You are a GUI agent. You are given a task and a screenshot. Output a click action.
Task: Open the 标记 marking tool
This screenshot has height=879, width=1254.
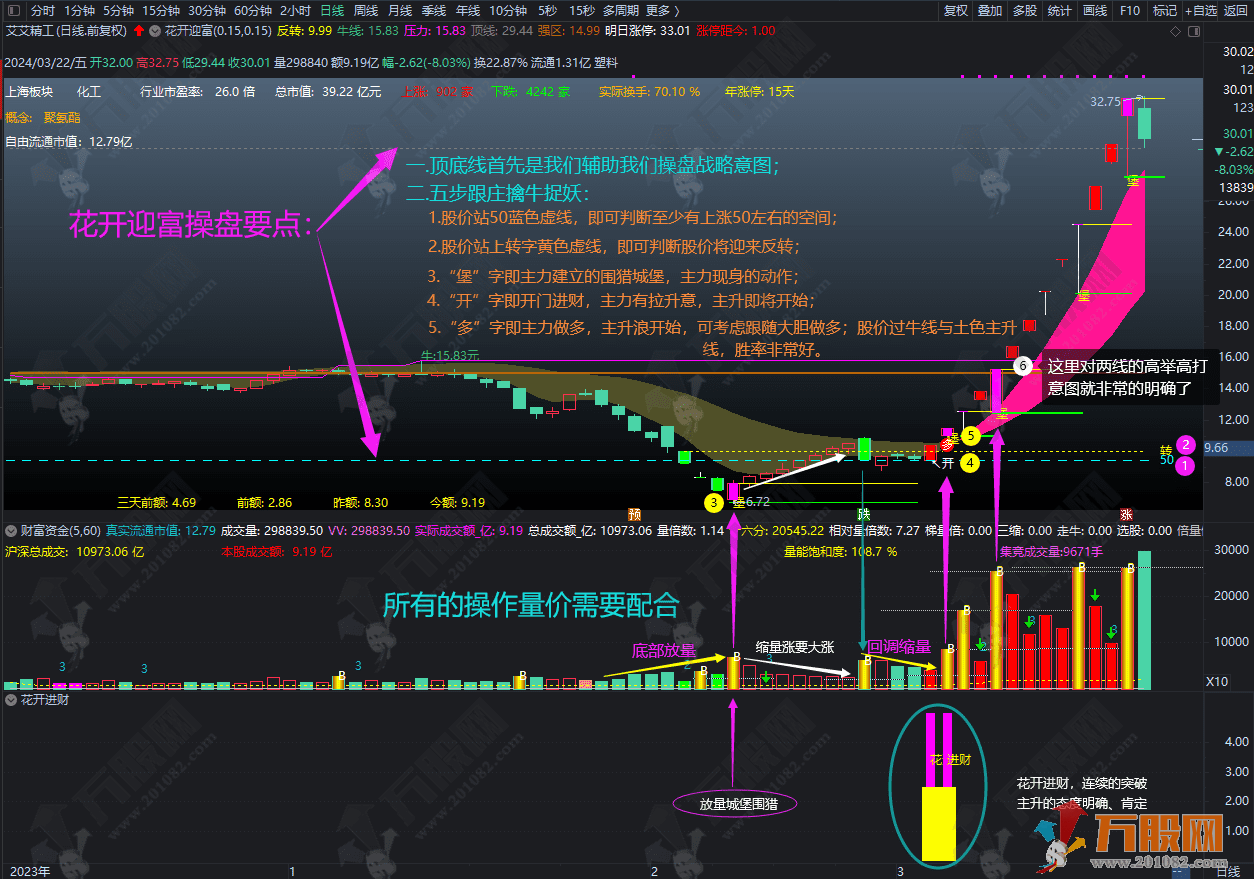pos(1166,11)
